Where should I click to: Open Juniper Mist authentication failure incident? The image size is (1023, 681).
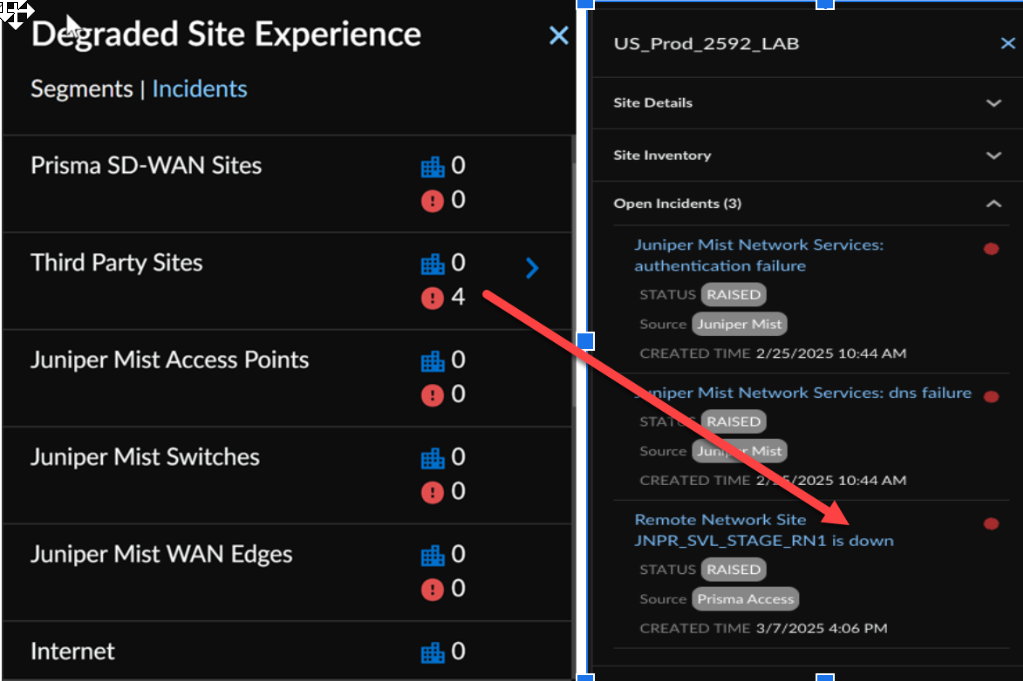(758, 255)
